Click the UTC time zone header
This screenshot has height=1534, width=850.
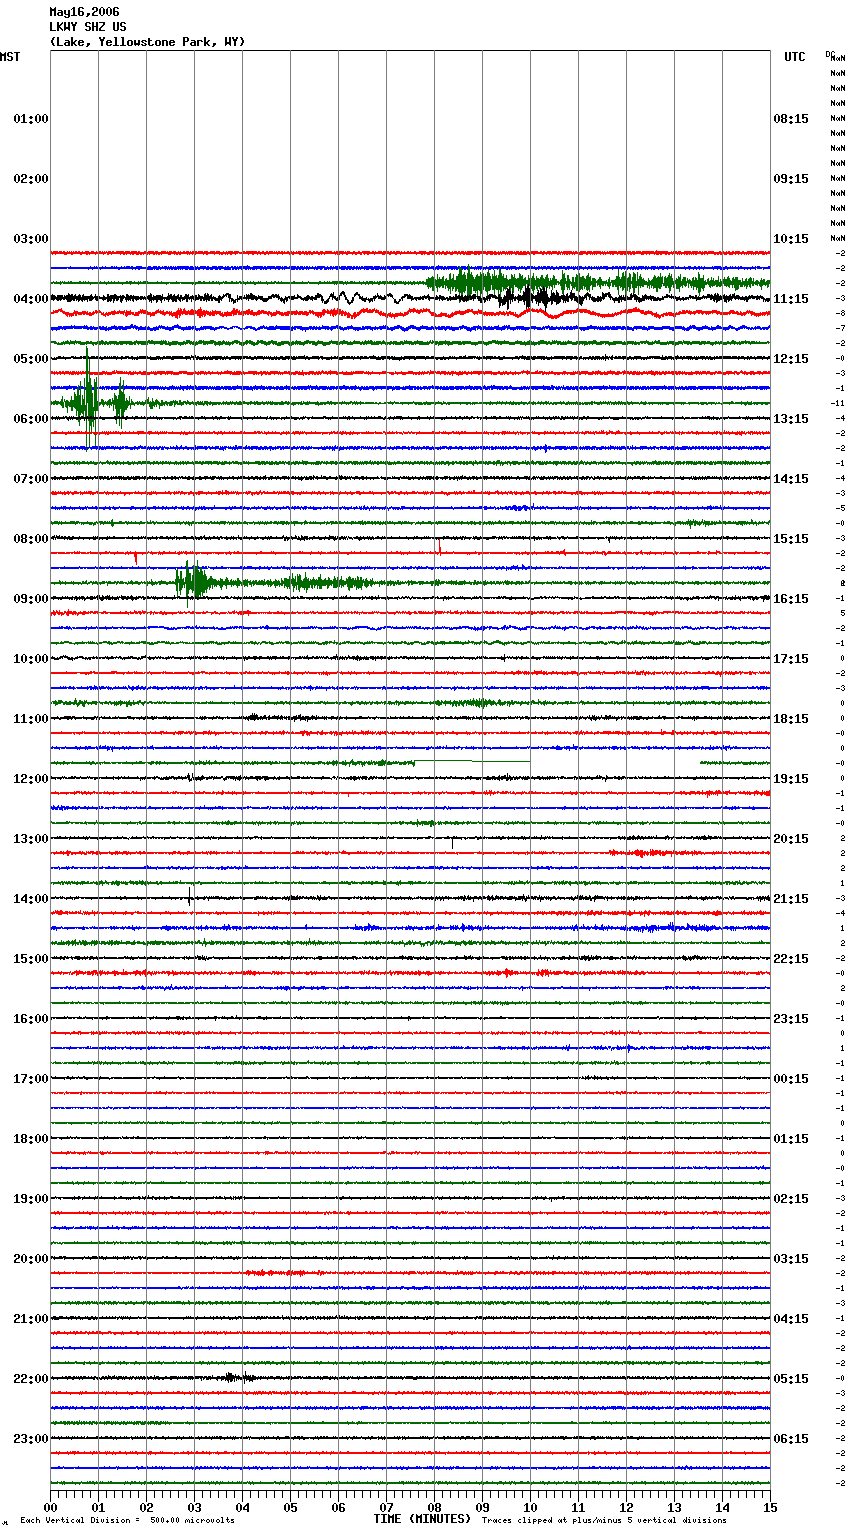[794, 57]
